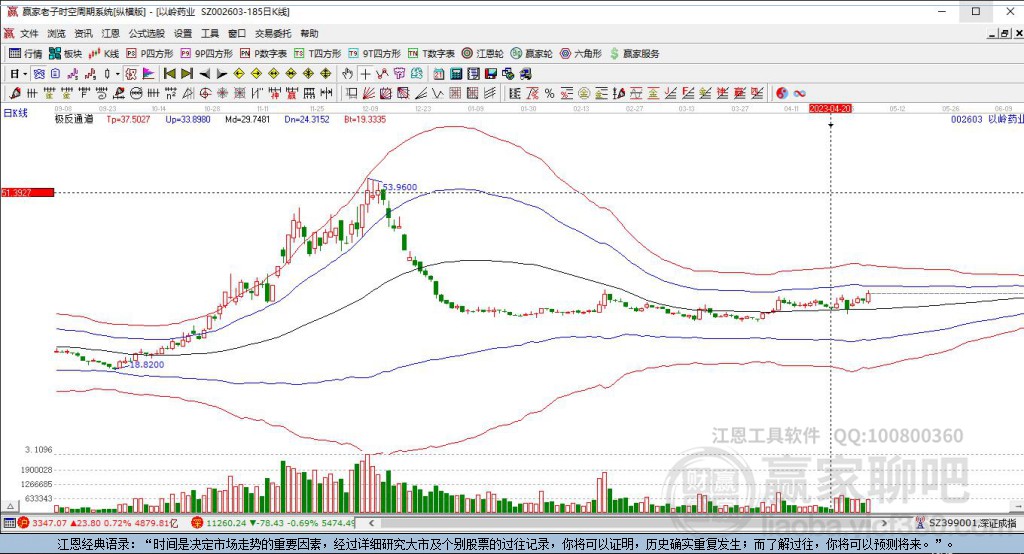Click the first yellow diamond arrow icon
Viewport: 1024px width, 554px height.
click(239, 74)
